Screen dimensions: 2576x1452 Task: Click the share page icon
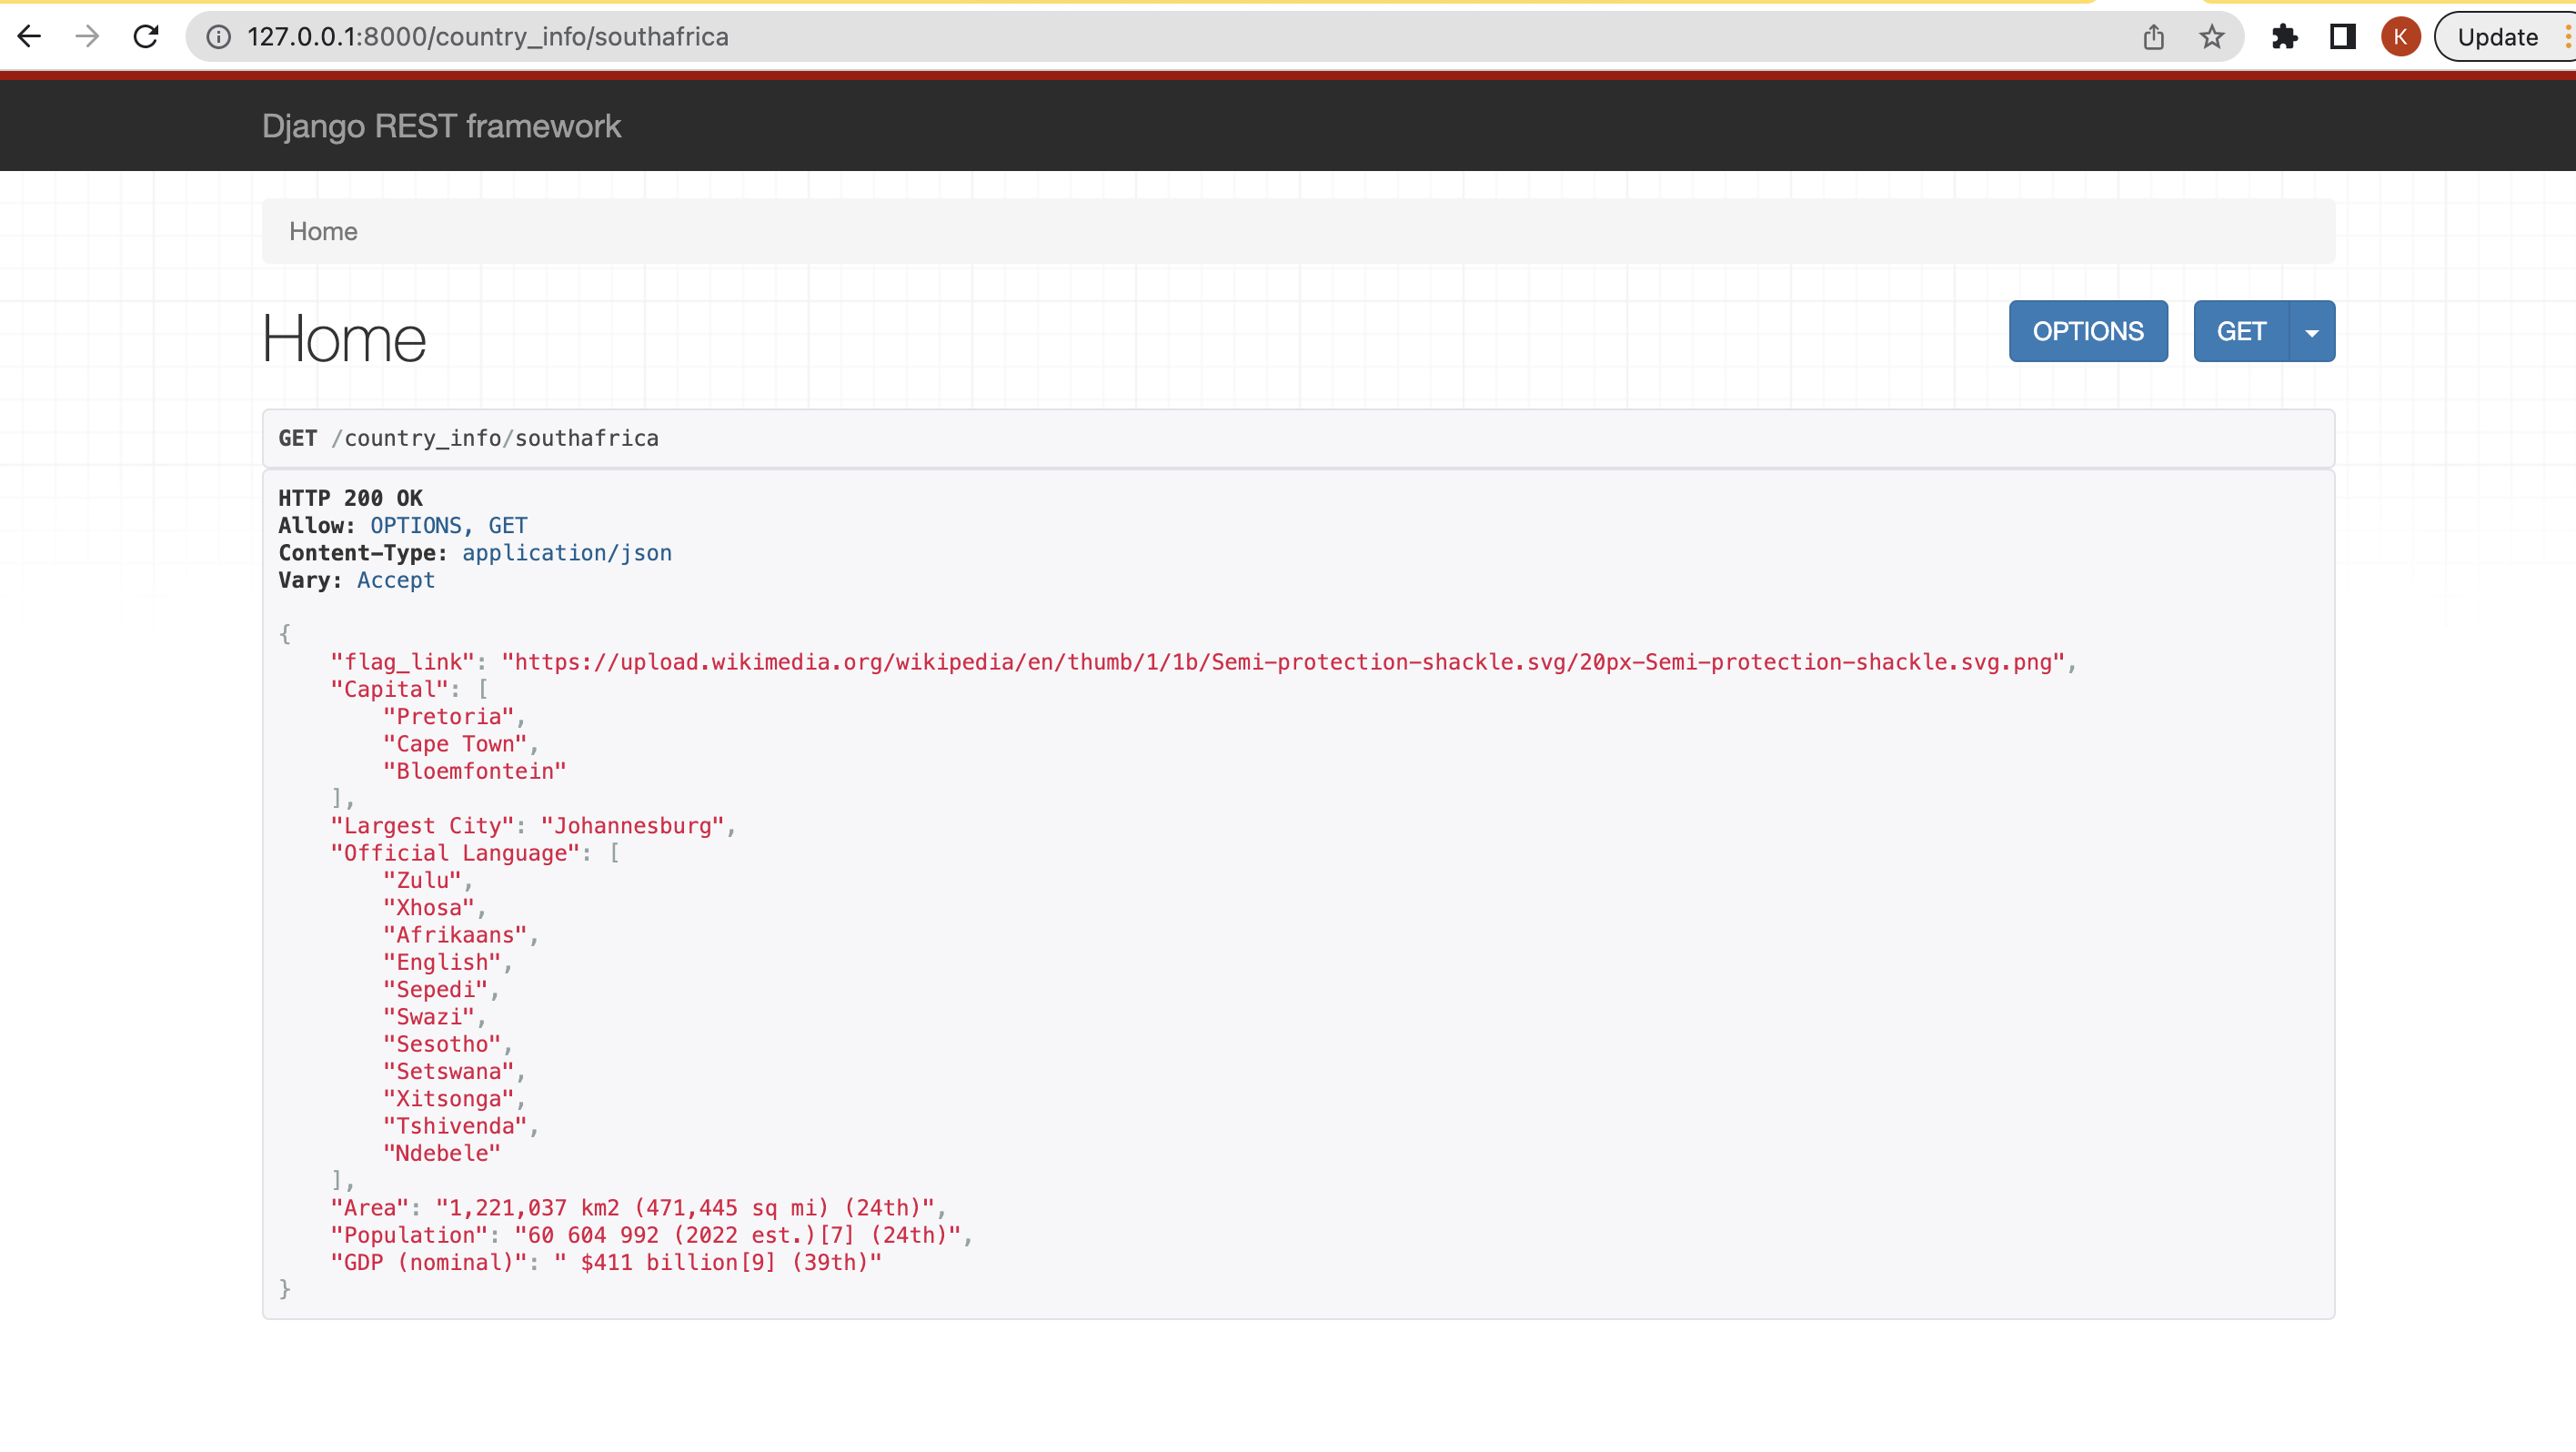click(x=2153, y=37)
